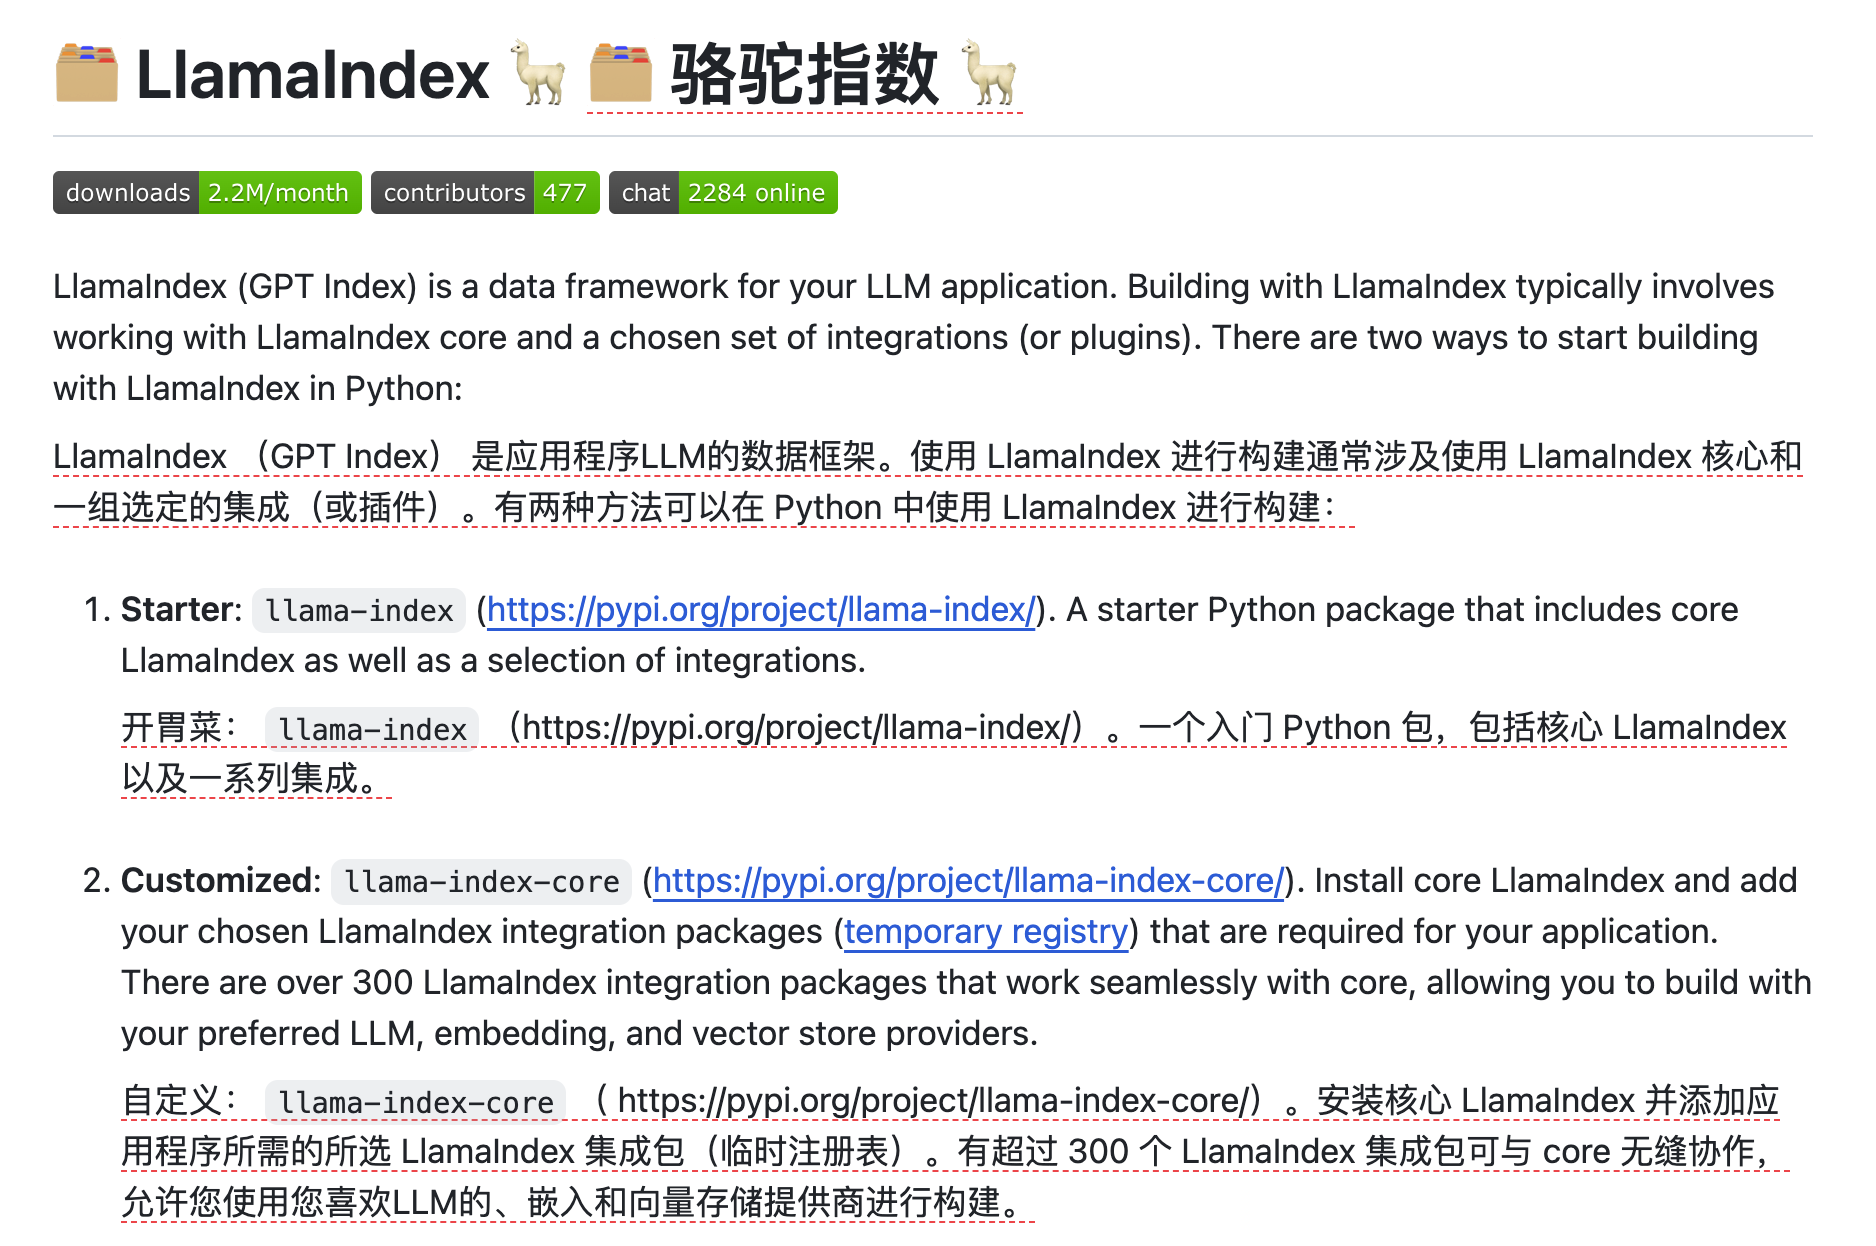This screenshot has height=1246, width=1876.
Task: Click the llama emoji after LlamaIndex title
Action: [539, 74]
